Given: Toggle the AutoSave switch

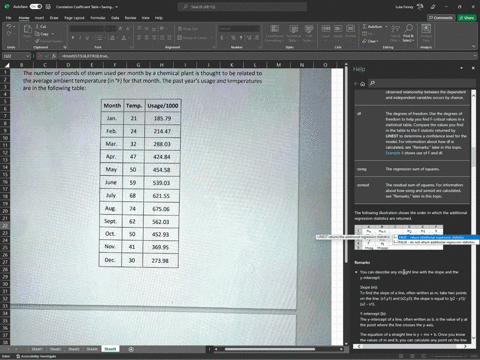Looking at the screenshot, I should click(35, 6).
